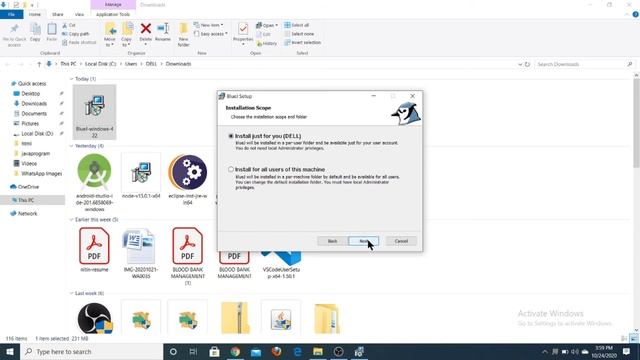
Task: Switch to the Share ribbon tab
Action: click(58, 14)
